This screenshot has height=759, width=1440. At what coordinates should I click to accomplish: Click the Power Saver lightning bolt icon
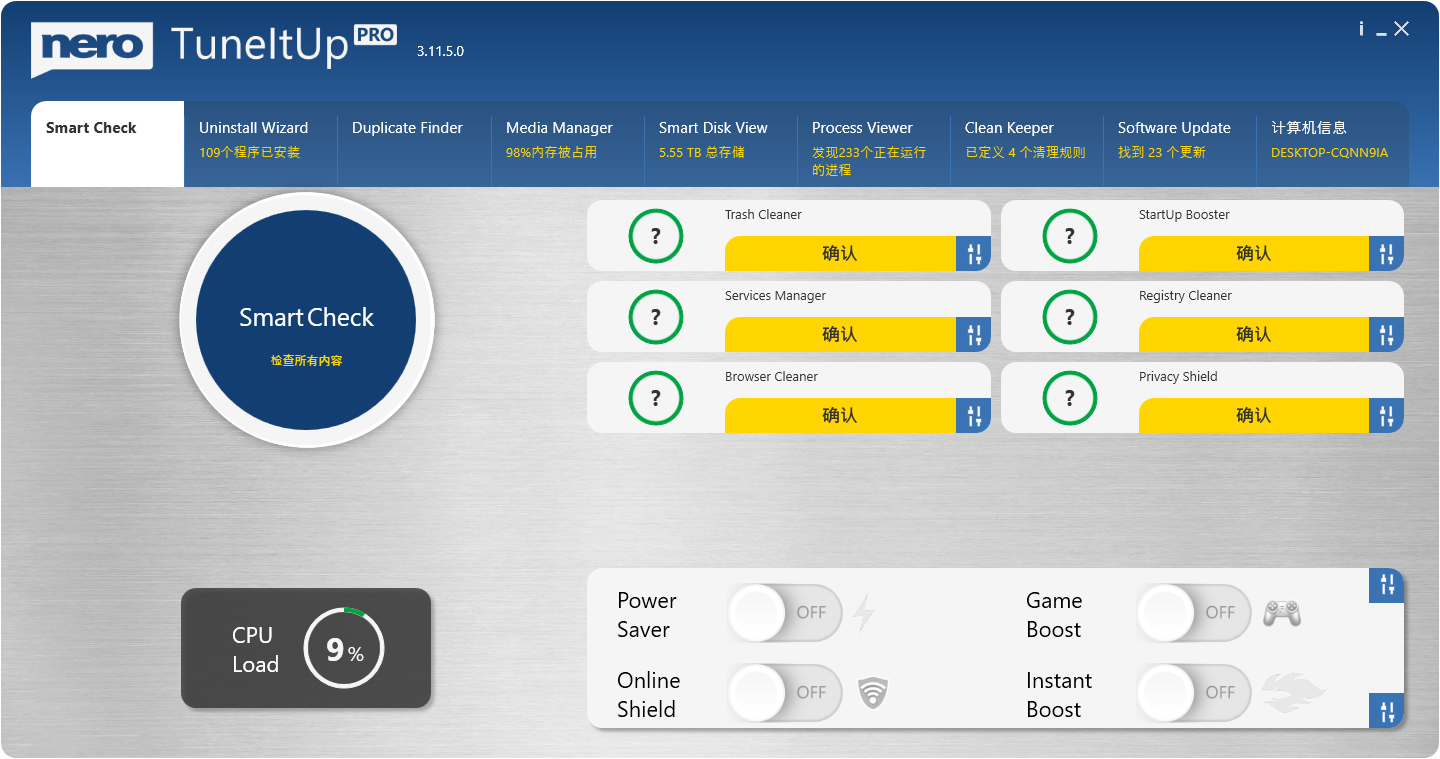coord(863,613)
